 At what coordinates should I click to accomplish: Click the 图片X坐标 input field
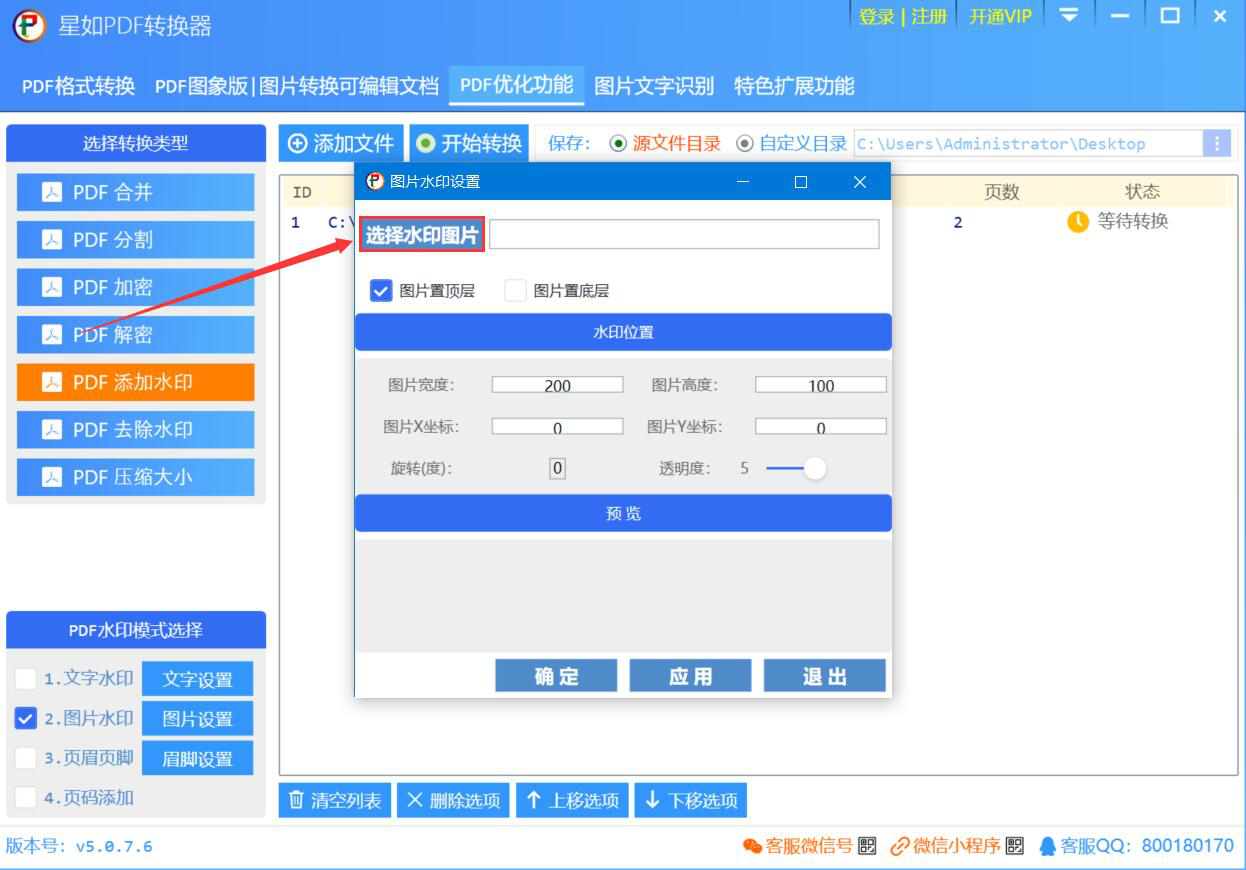557,427
